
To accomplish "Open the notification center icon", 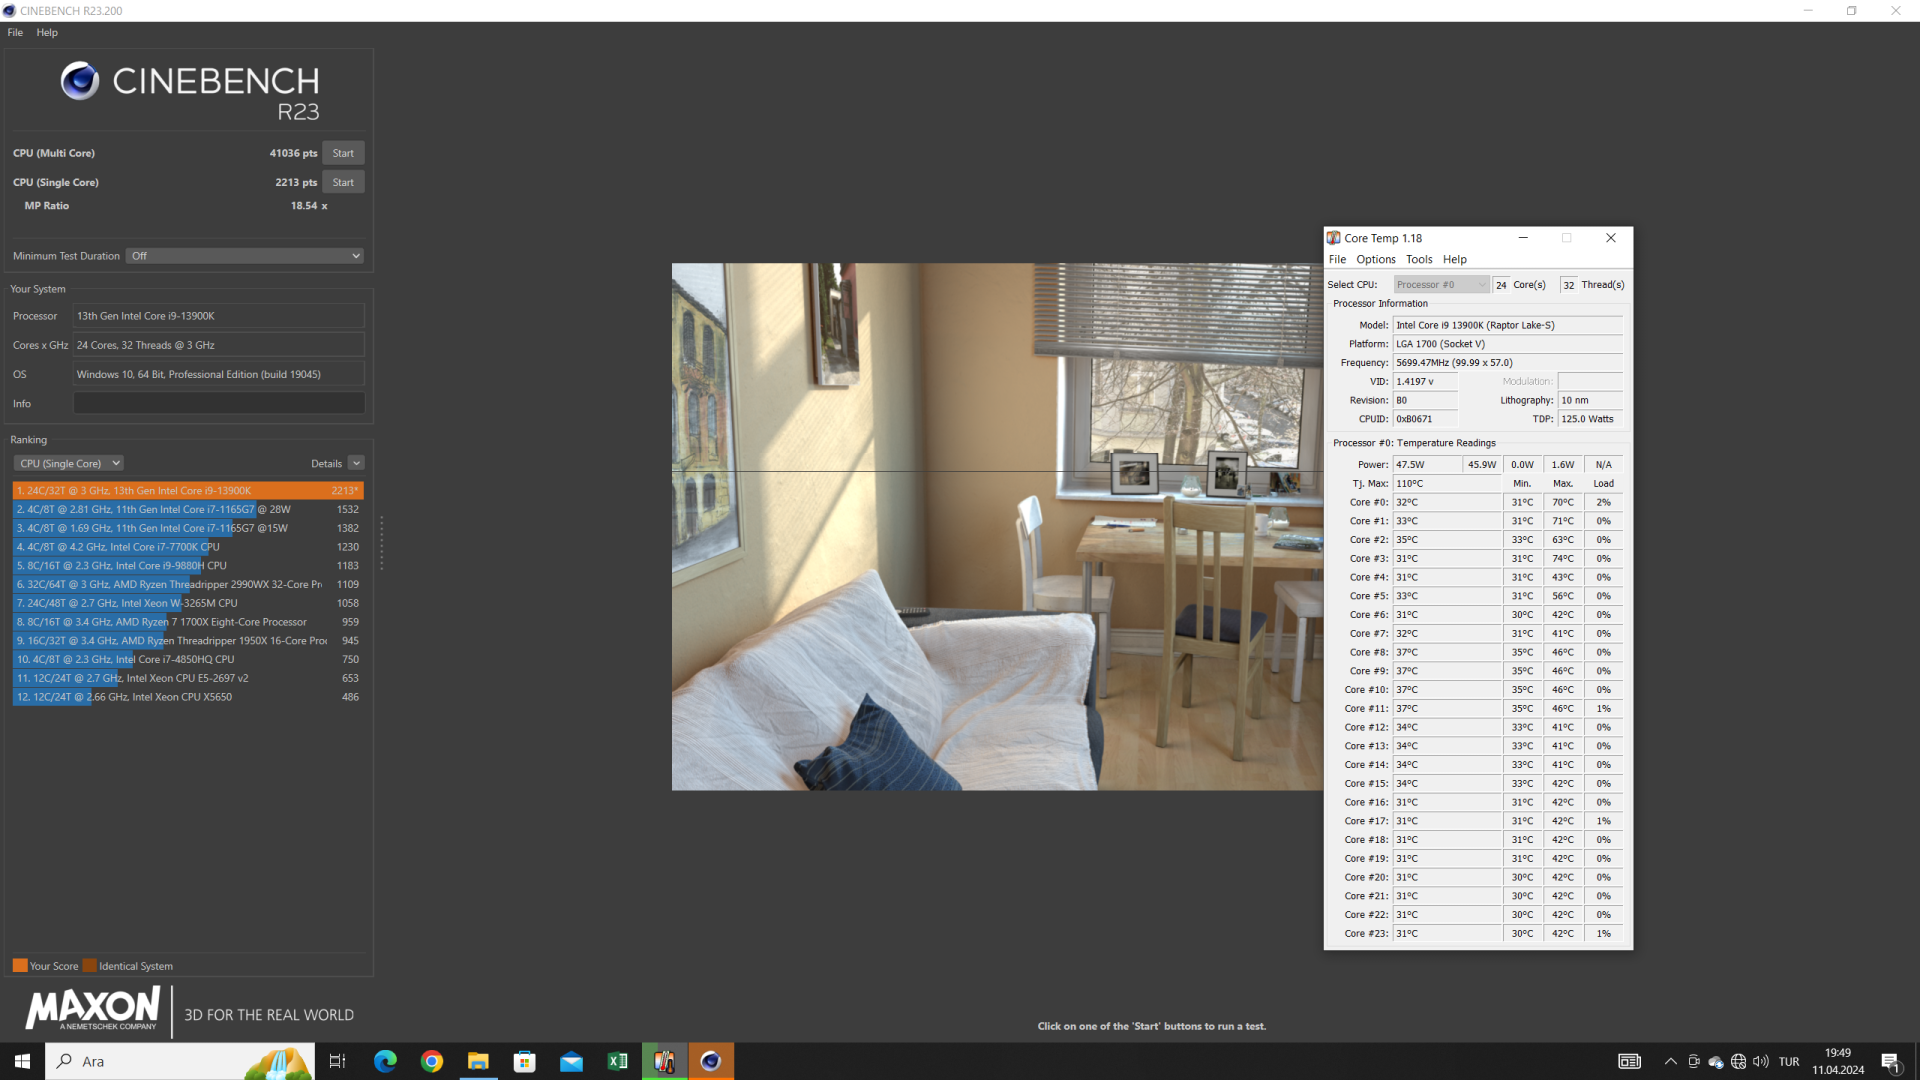I will coord(1890,1061).
